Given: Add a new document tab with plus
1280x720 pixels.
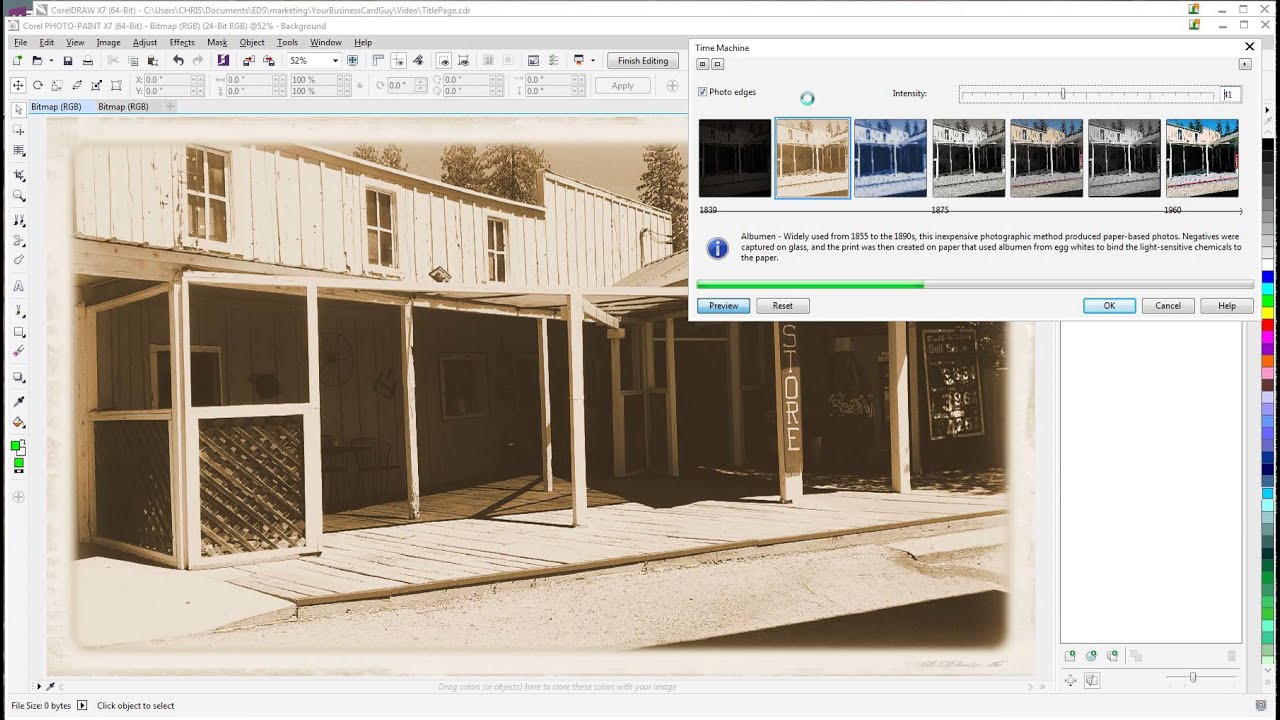Looking at the screenshot, I should click(170, 107).
